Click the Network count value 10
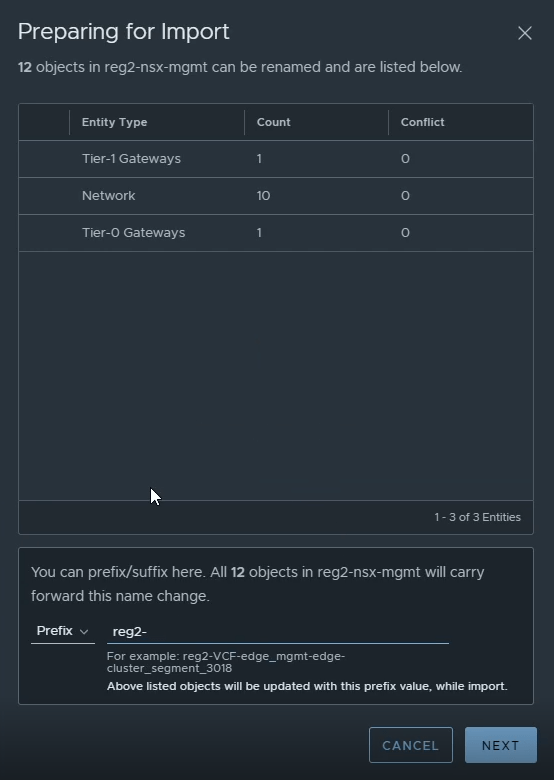This screenshot has width=554, height=780. point(264,196)
